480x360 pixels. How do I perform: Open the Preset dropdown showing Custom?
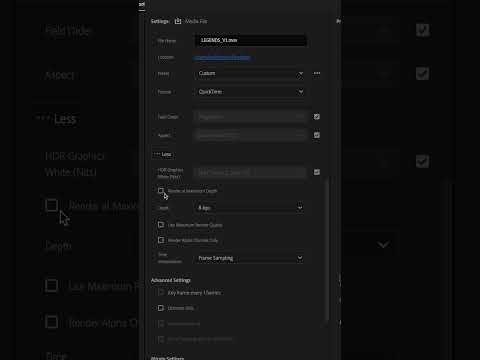250,73
